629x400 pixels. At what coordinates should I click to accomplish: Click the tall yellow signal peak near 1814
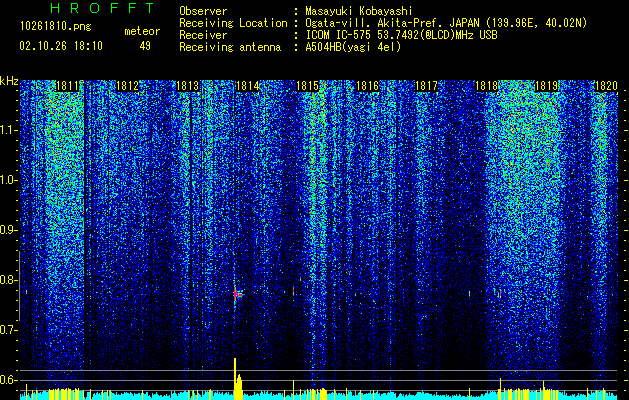(235, 378)
